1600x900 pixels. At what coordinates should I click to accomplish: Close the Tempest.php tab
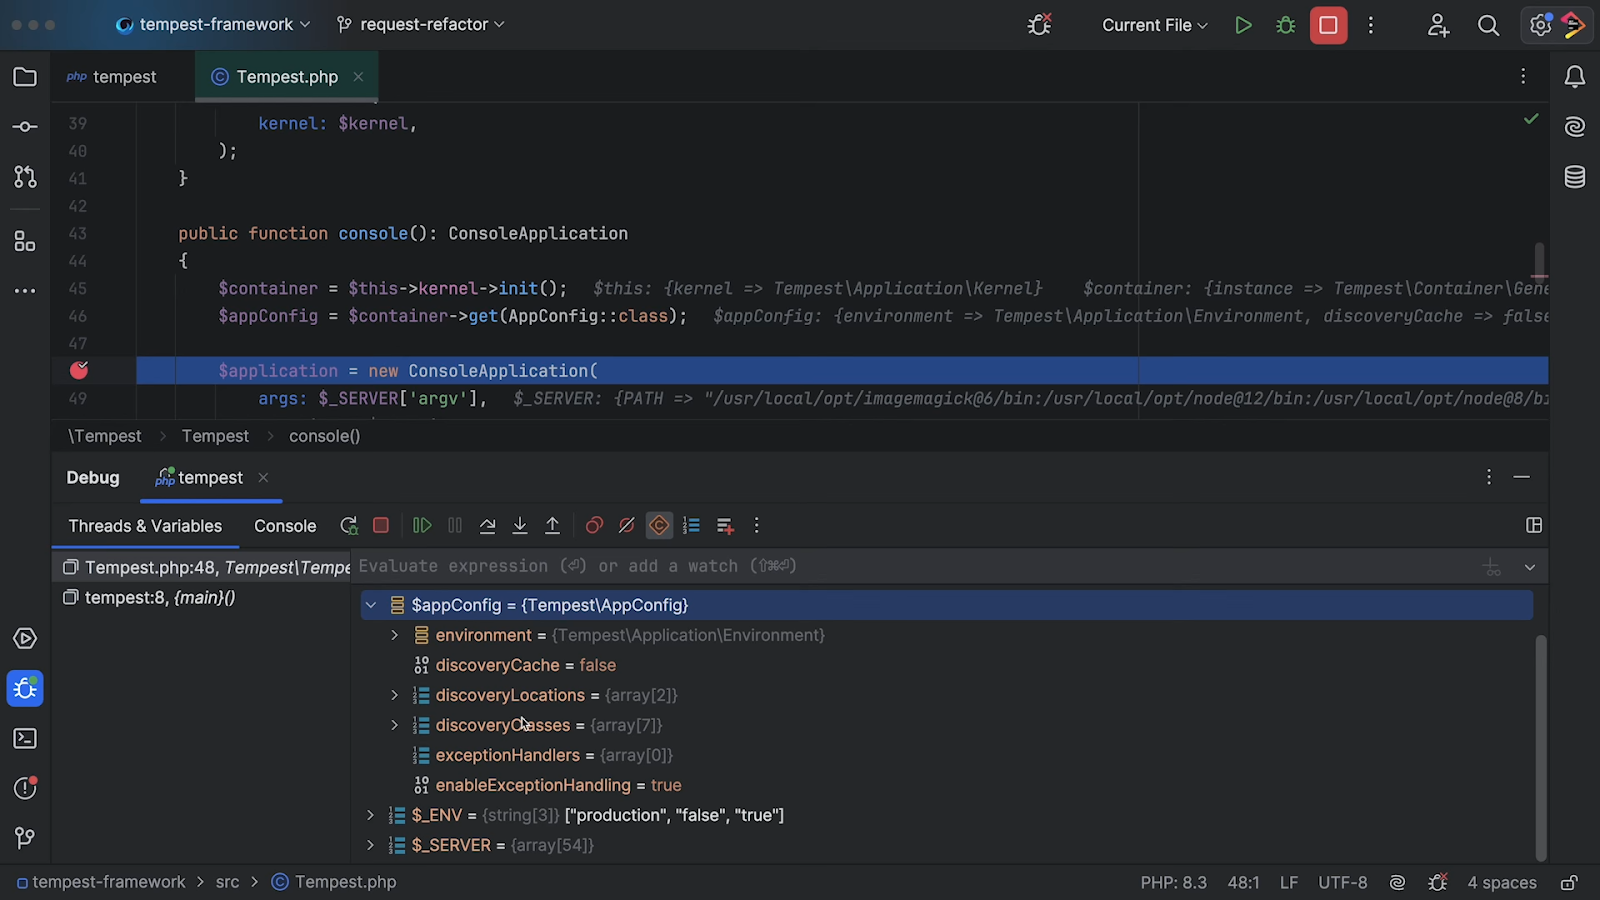point(358,77)
